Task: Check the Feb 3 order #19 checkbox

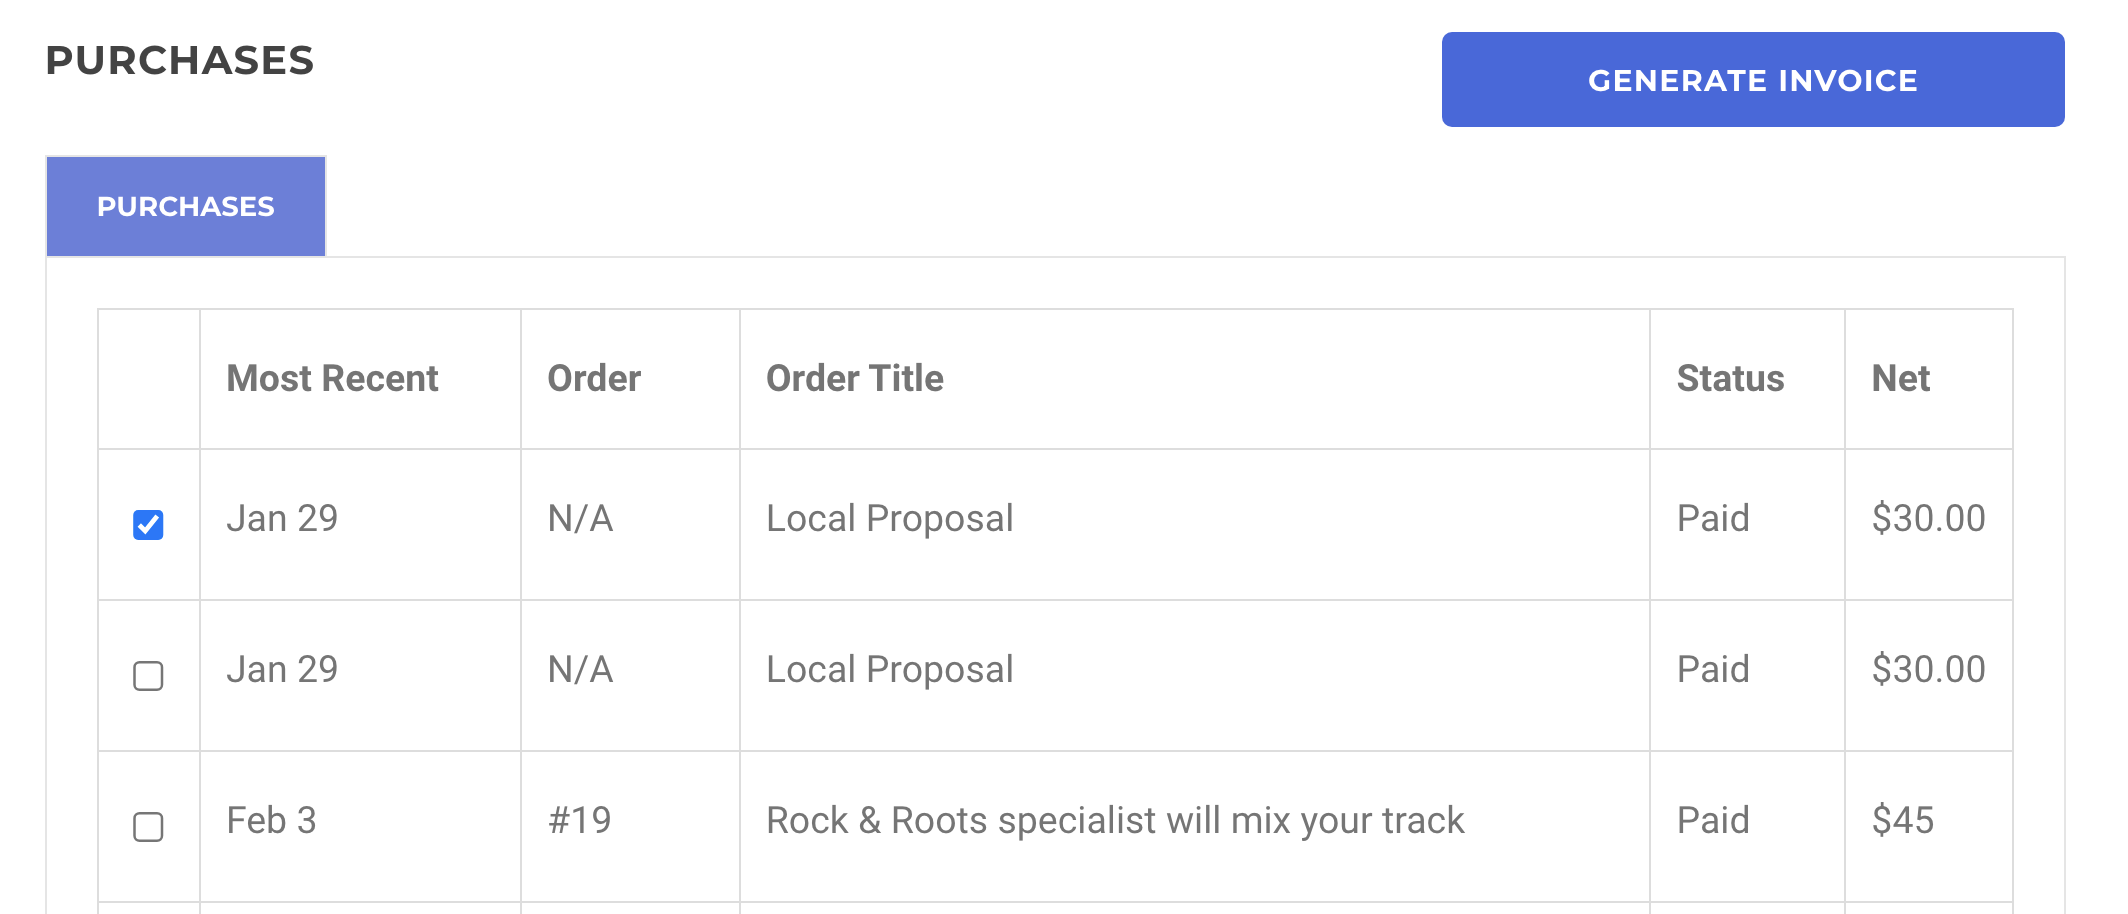Action: [x=148, y=826]
